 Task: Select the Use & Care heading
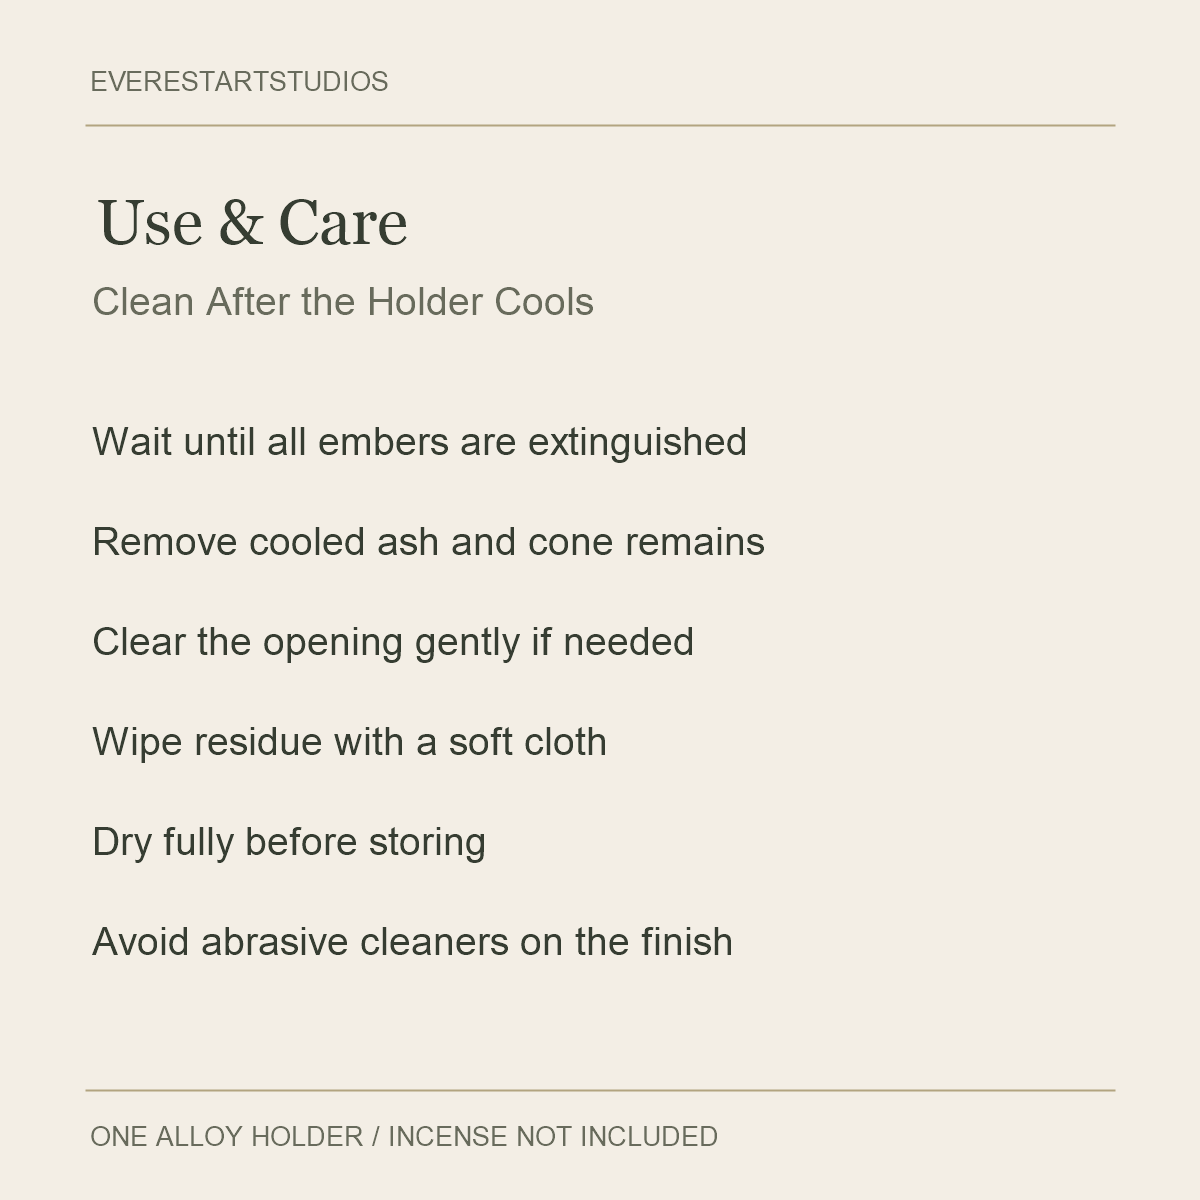click(x=252, y=222)
